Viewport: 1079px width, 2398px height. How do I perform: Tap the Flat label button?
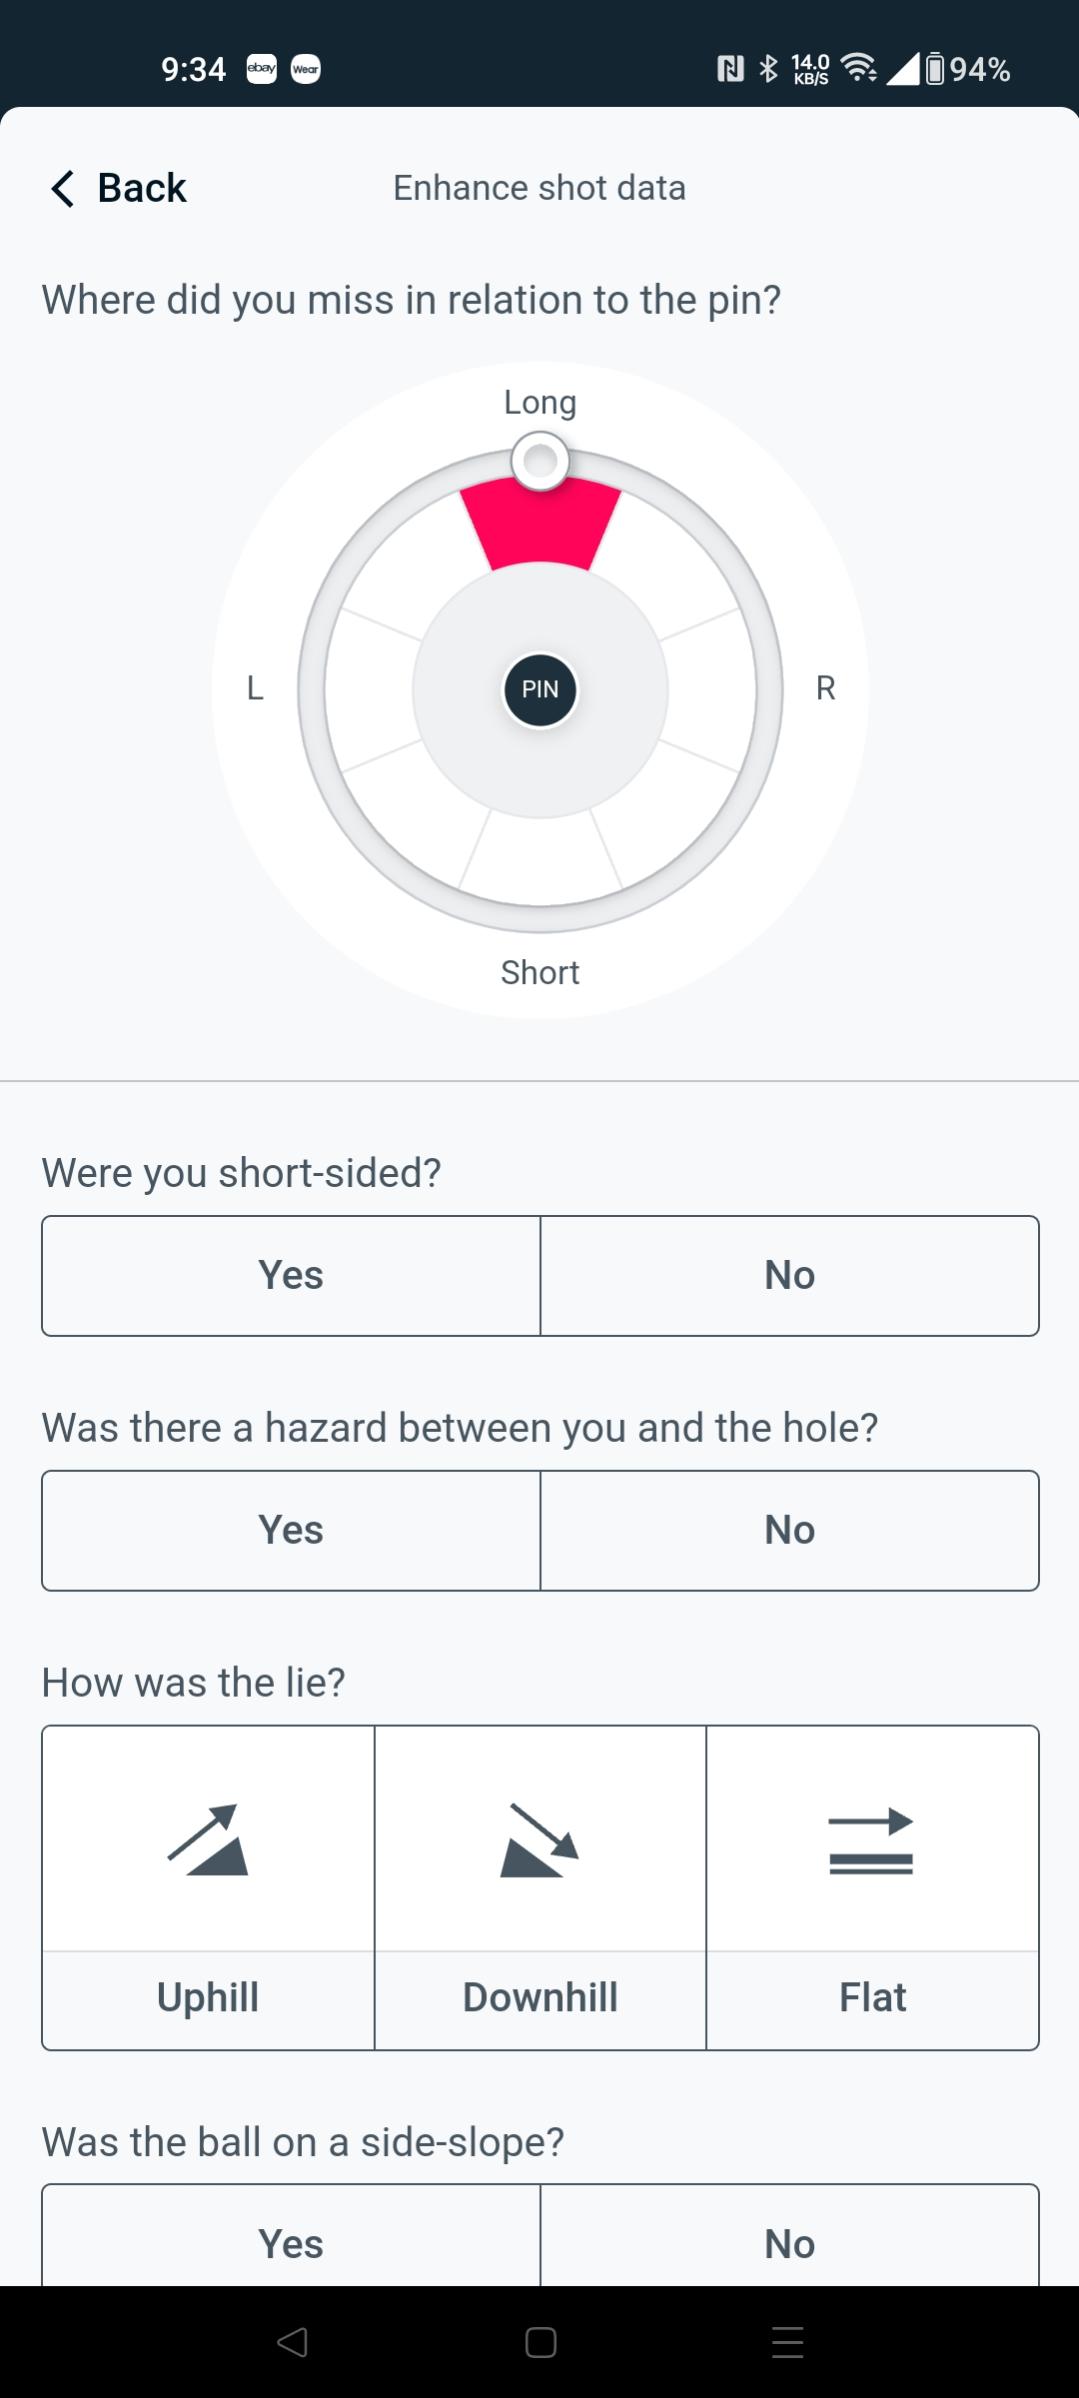pyautogui.click(x=872, y=1997)
